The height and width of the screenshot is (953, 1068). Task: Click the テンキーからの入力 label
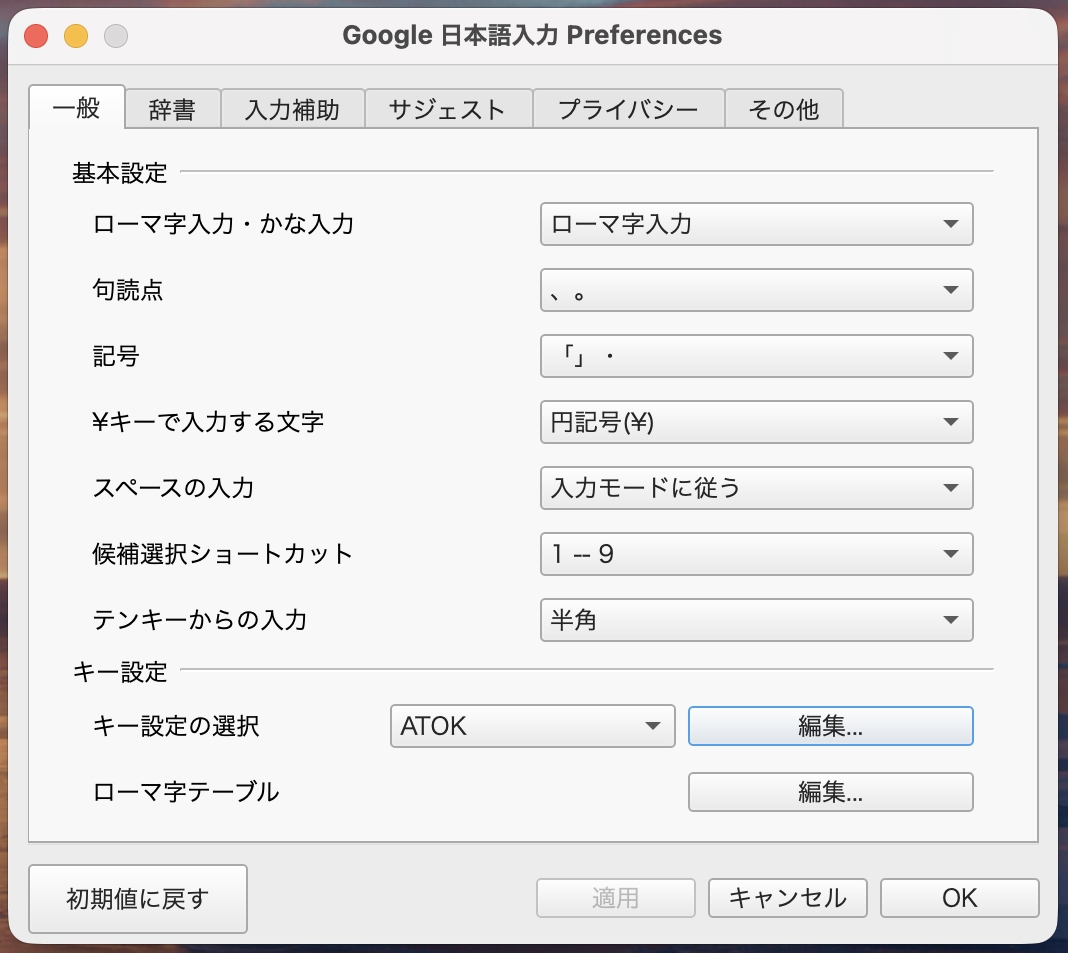pyautogui.click(x=200, y=620)
